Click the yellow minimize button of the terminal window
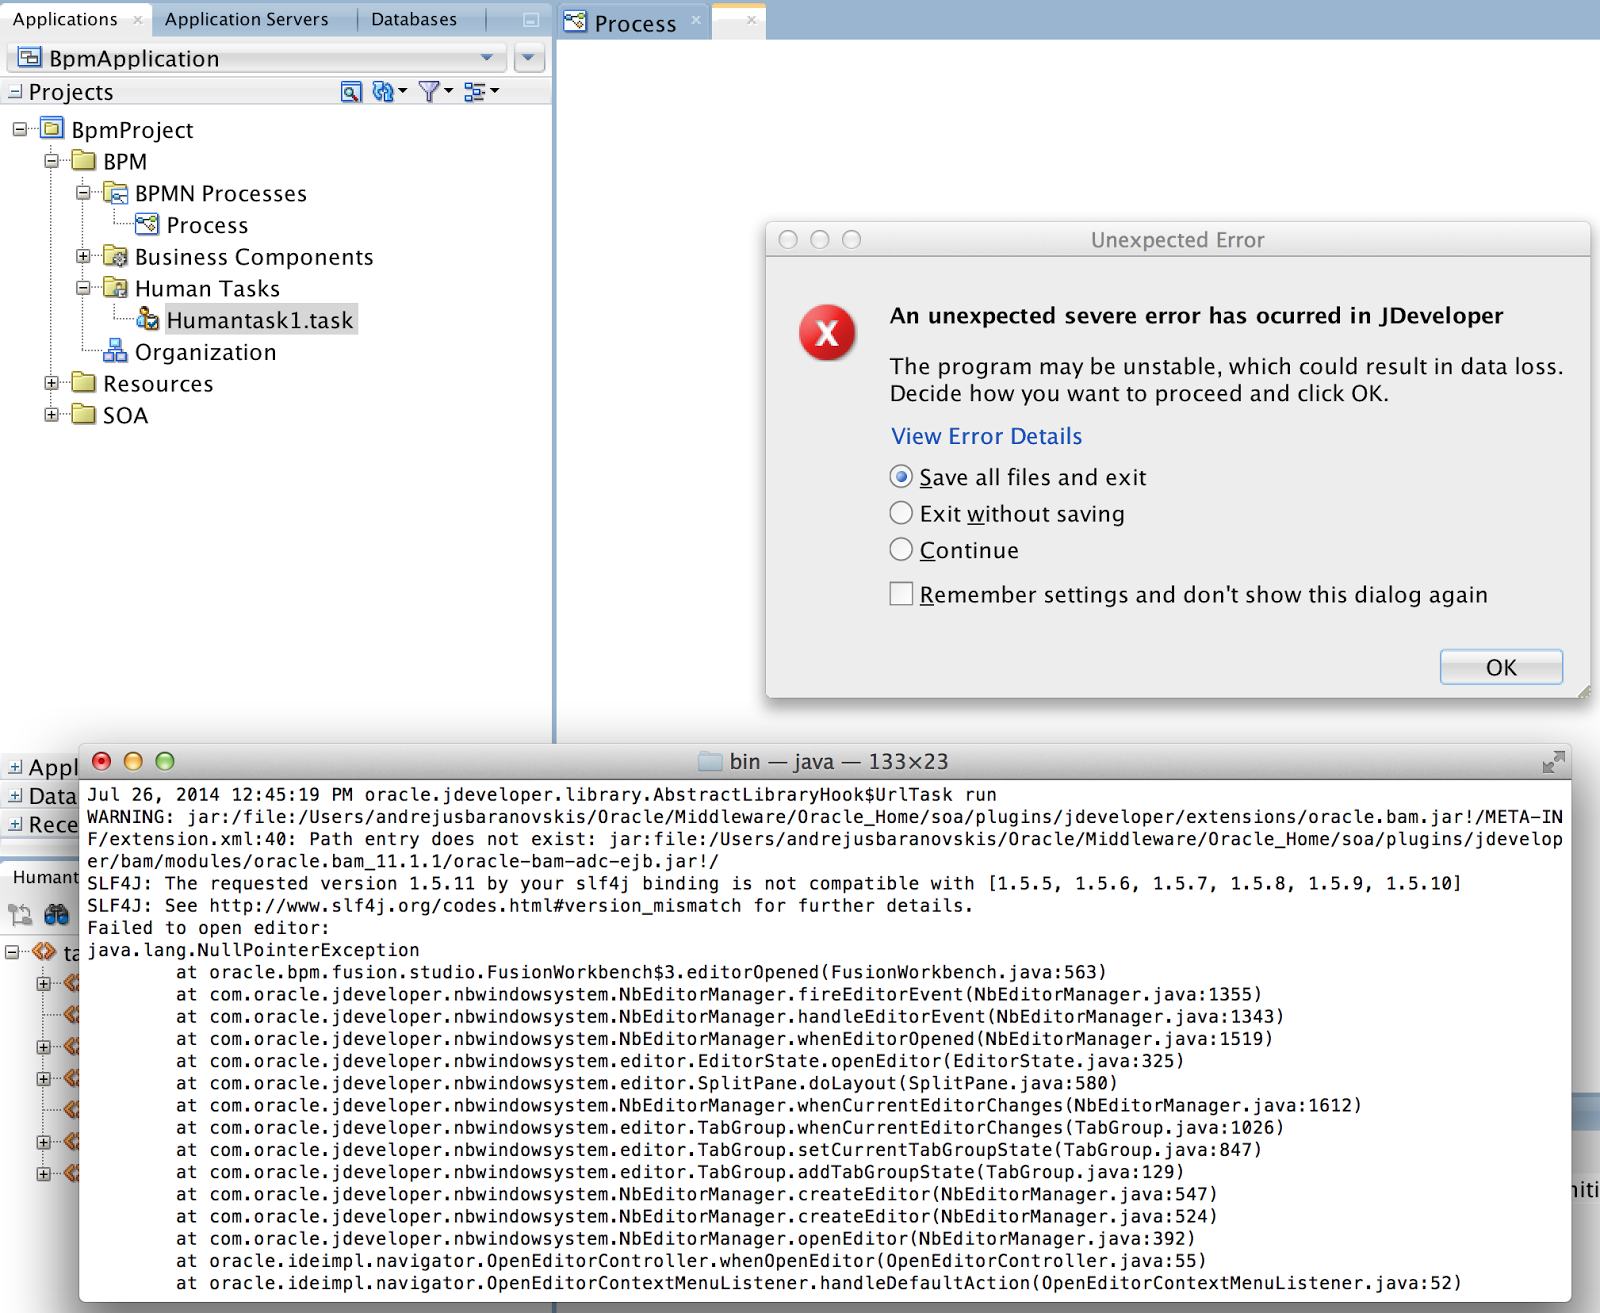This screenshot has width=1600, height=1313. pyautogui.click(x=133, y=761)
